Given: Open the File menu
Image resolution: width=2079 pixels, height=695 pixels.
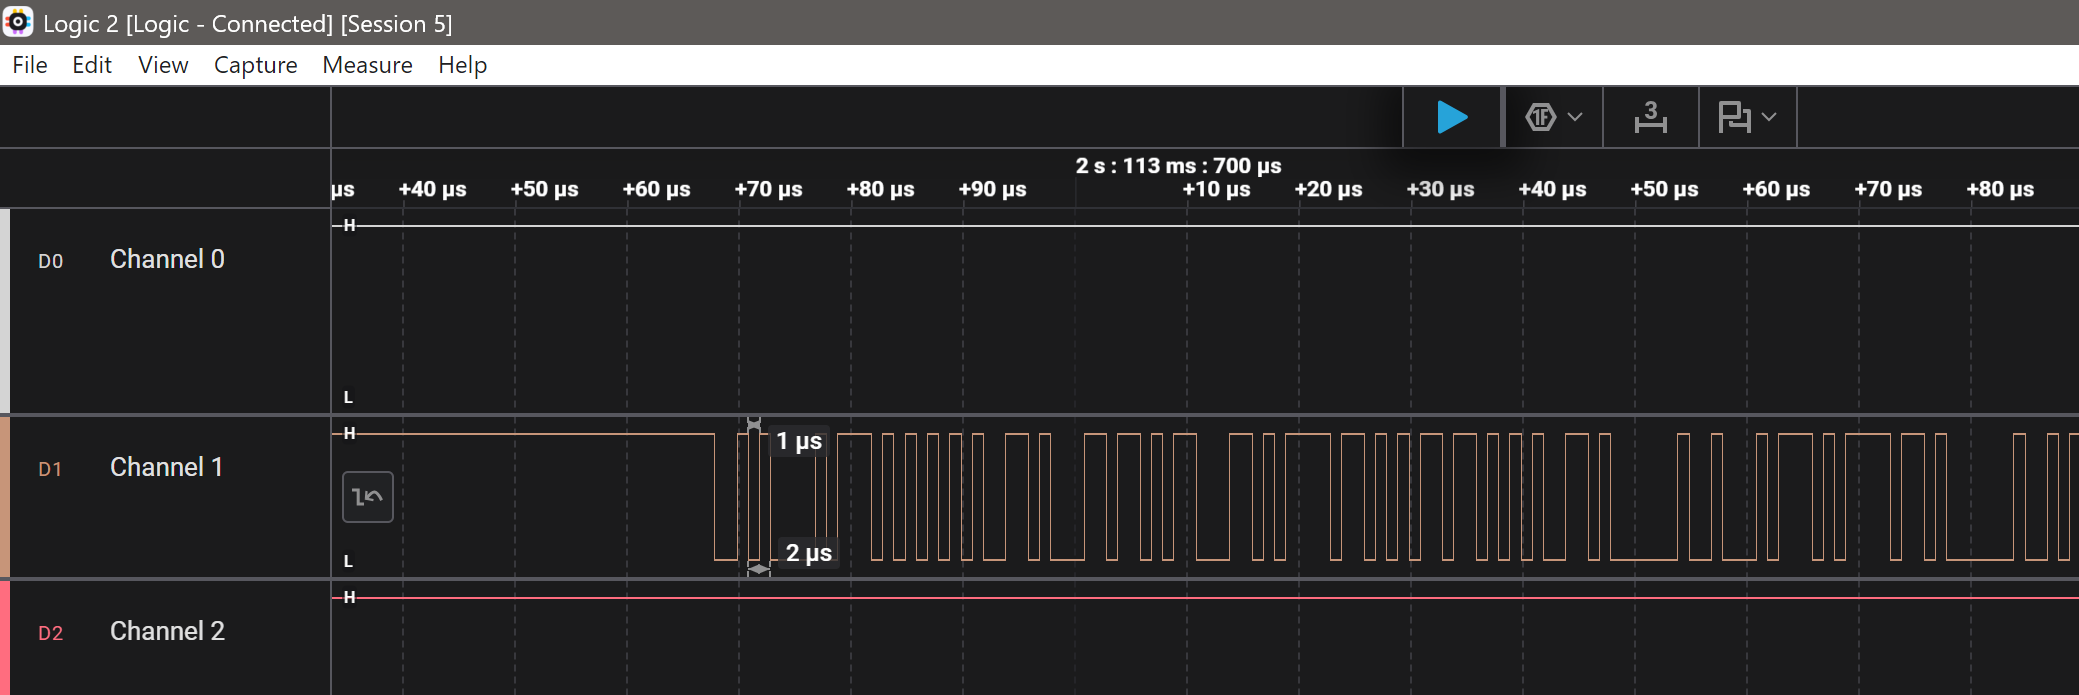Looking at the screenshot, I should 30,65.
